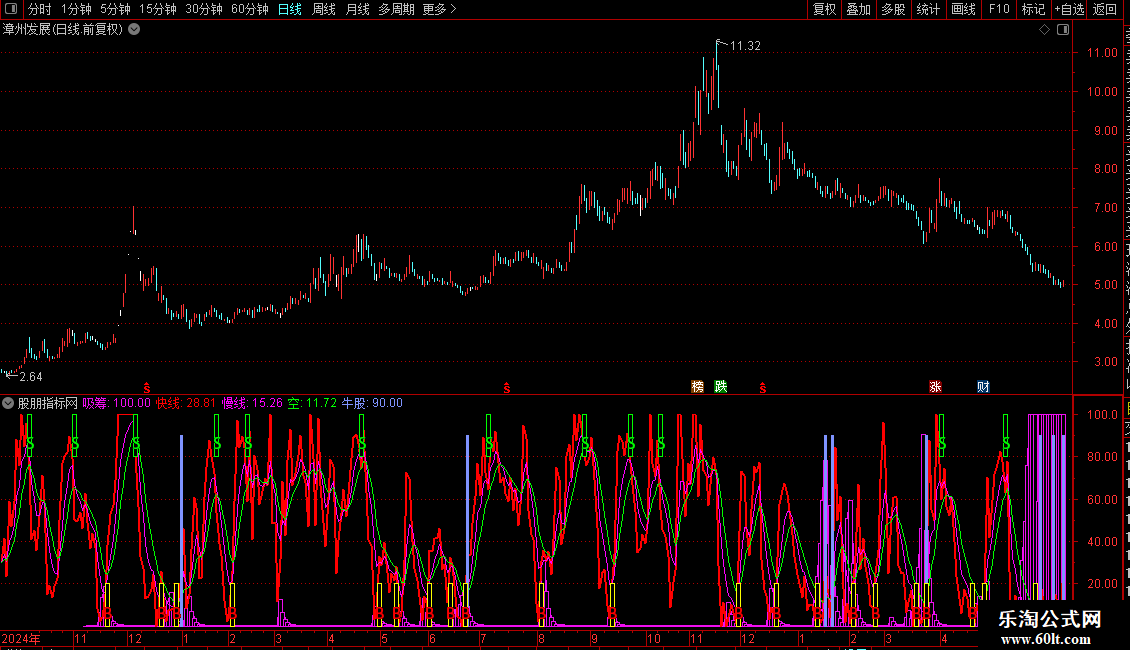Click the green 跌 event marker

721,387
